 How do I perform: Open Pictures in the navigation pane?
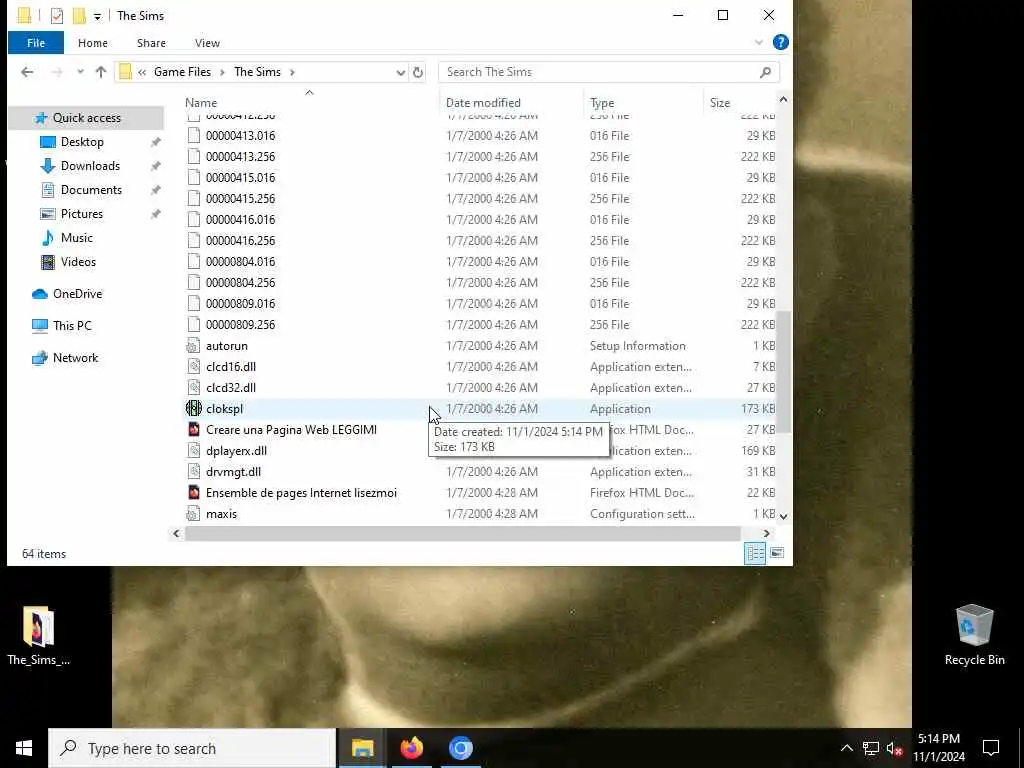point(81,214)
